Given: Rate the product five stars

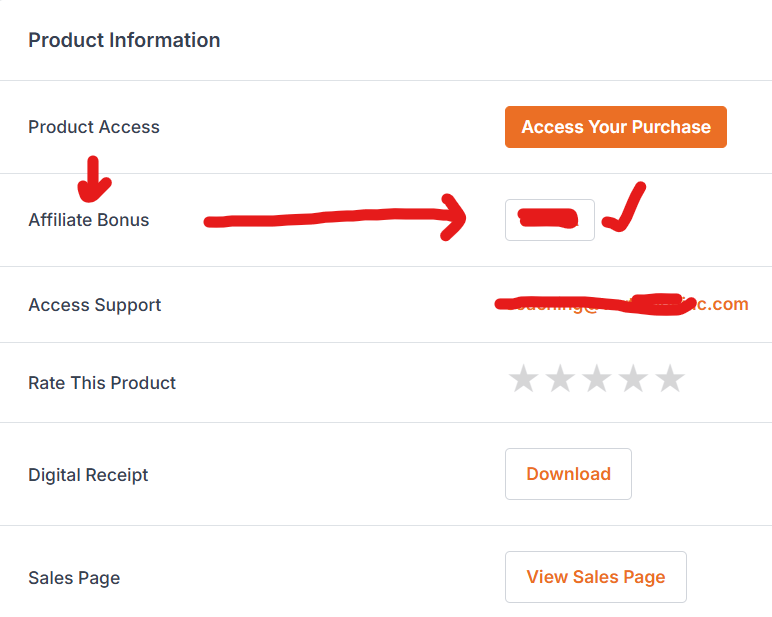Looking at the screenshot, I should (670, 379).
